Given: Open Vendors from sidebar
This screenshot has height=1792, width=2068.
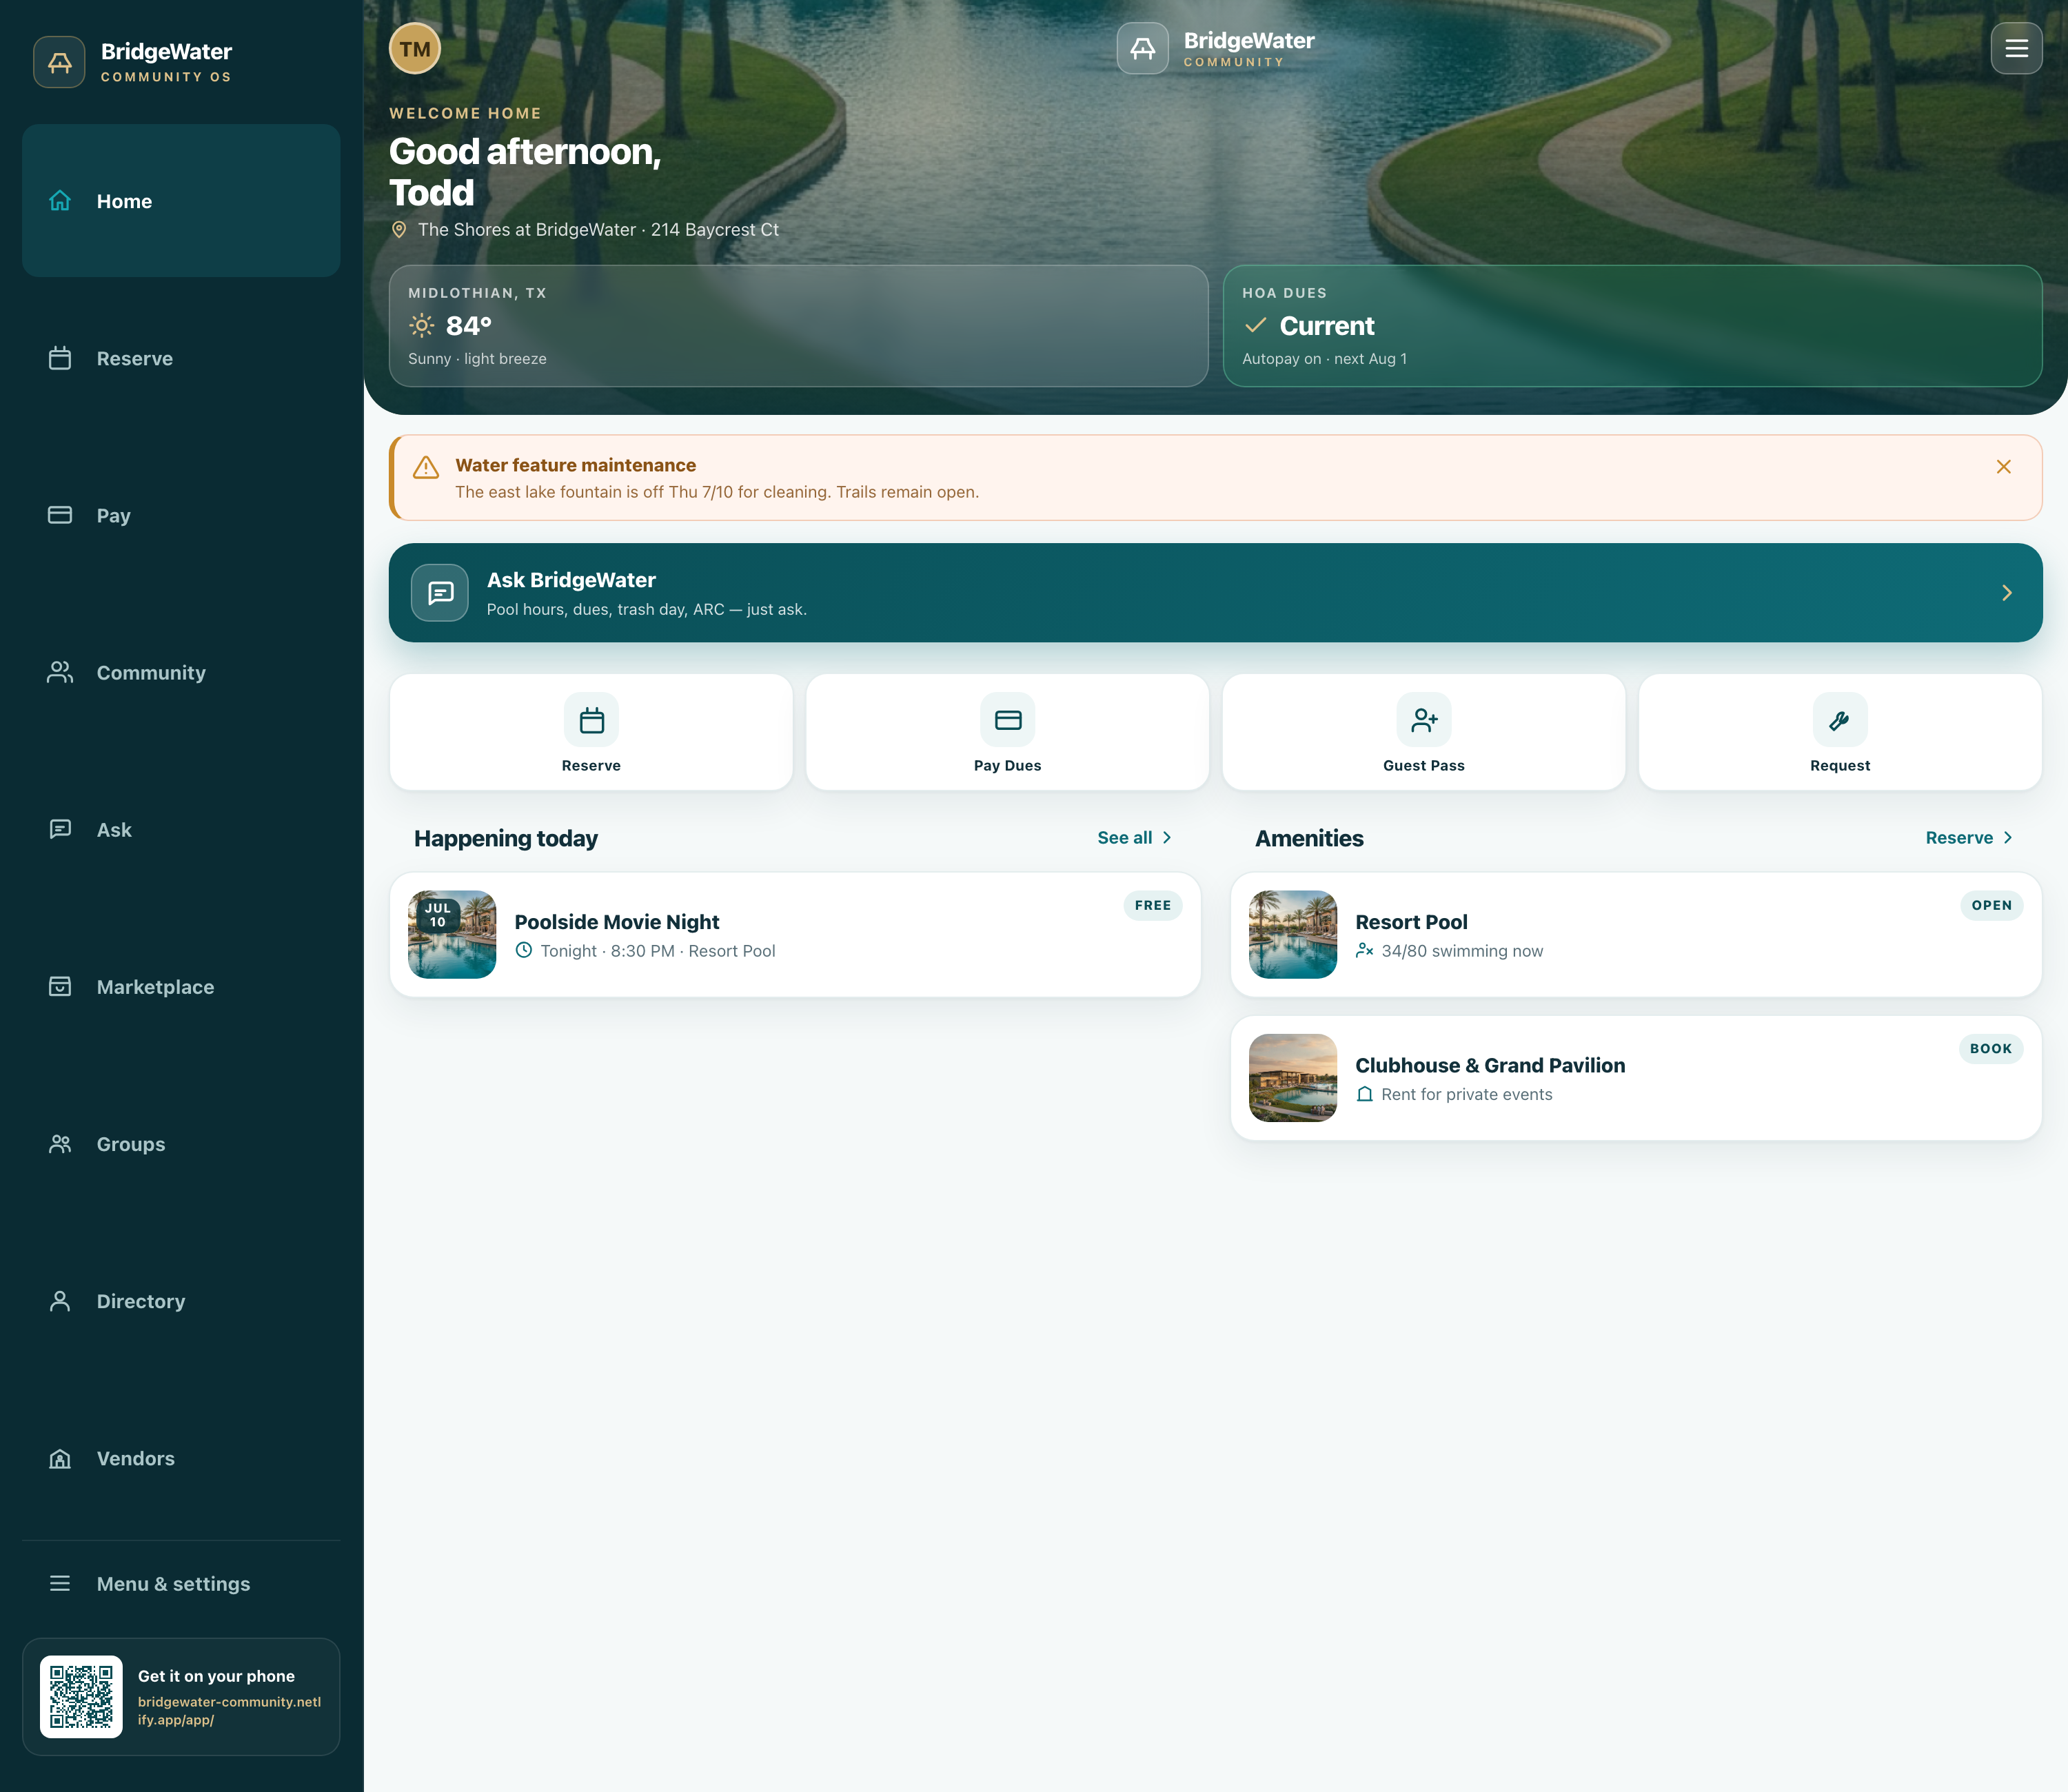Looking at the screenshot, I should coord(181,1458).
